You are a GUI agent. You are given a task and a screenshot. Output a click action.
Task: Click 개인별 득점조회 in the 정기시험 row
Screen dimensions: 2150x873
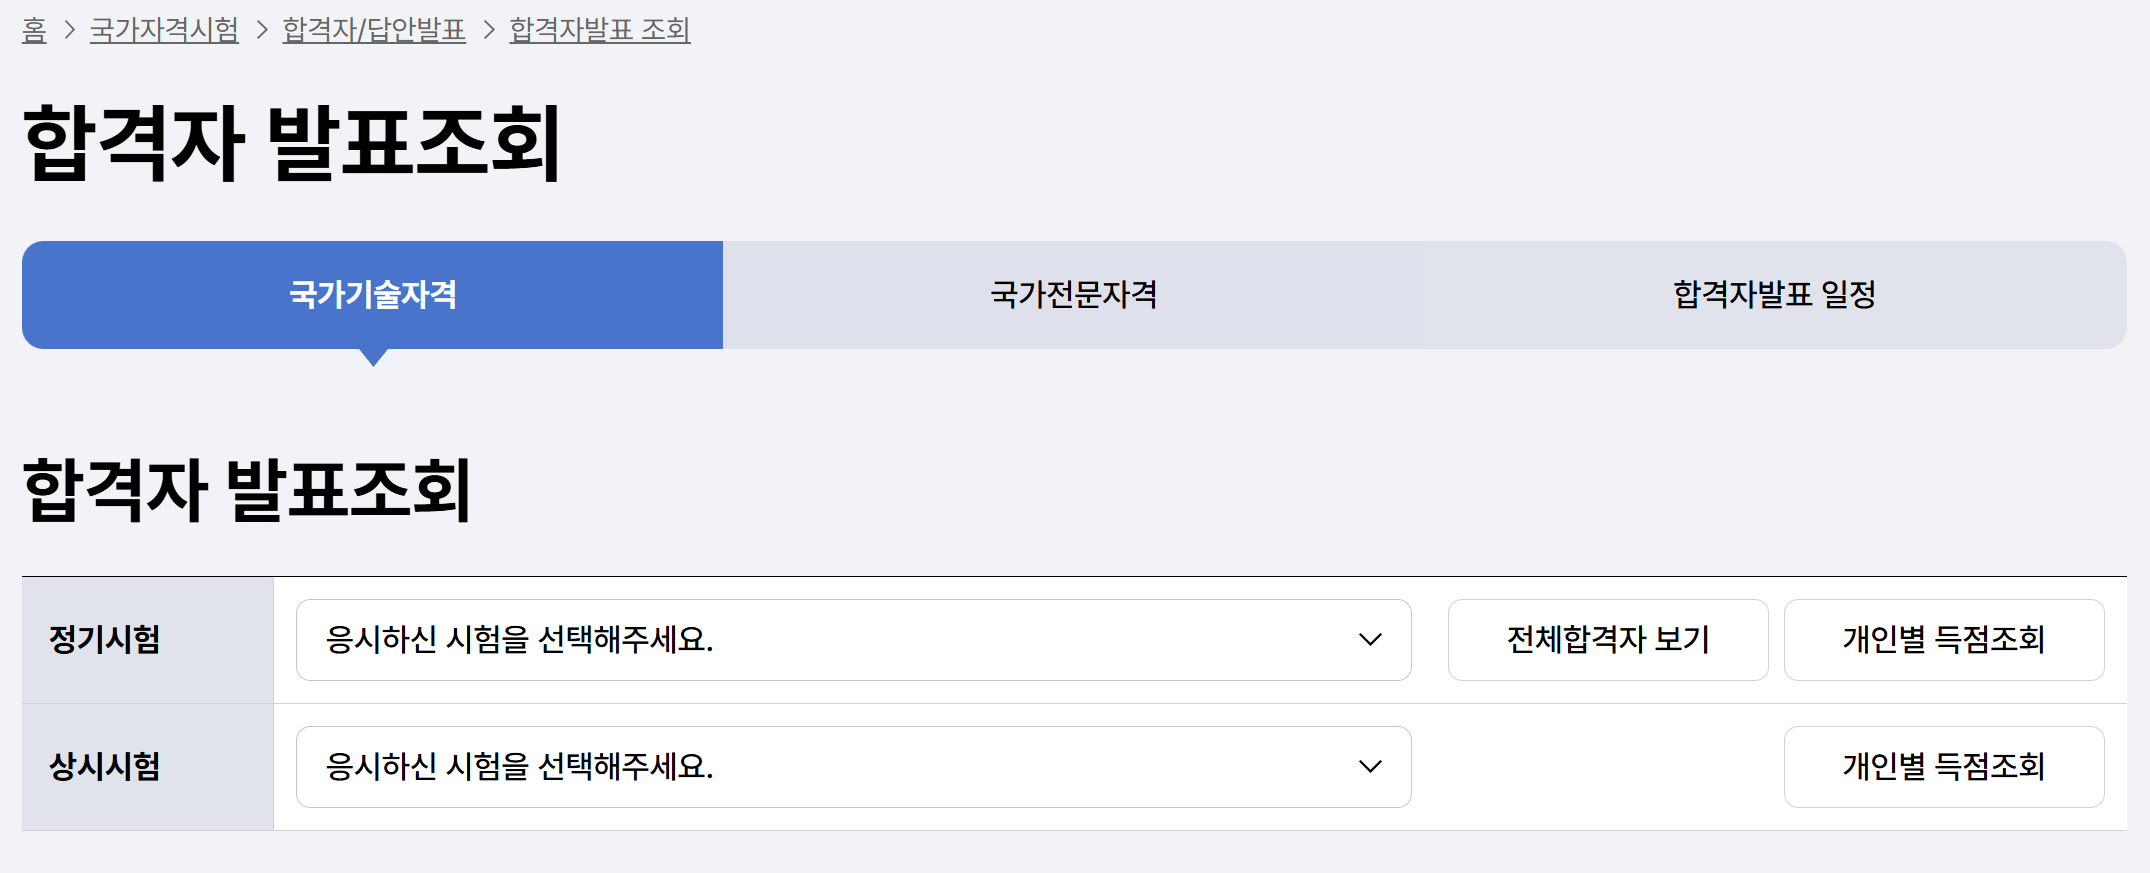point(1944,640)
